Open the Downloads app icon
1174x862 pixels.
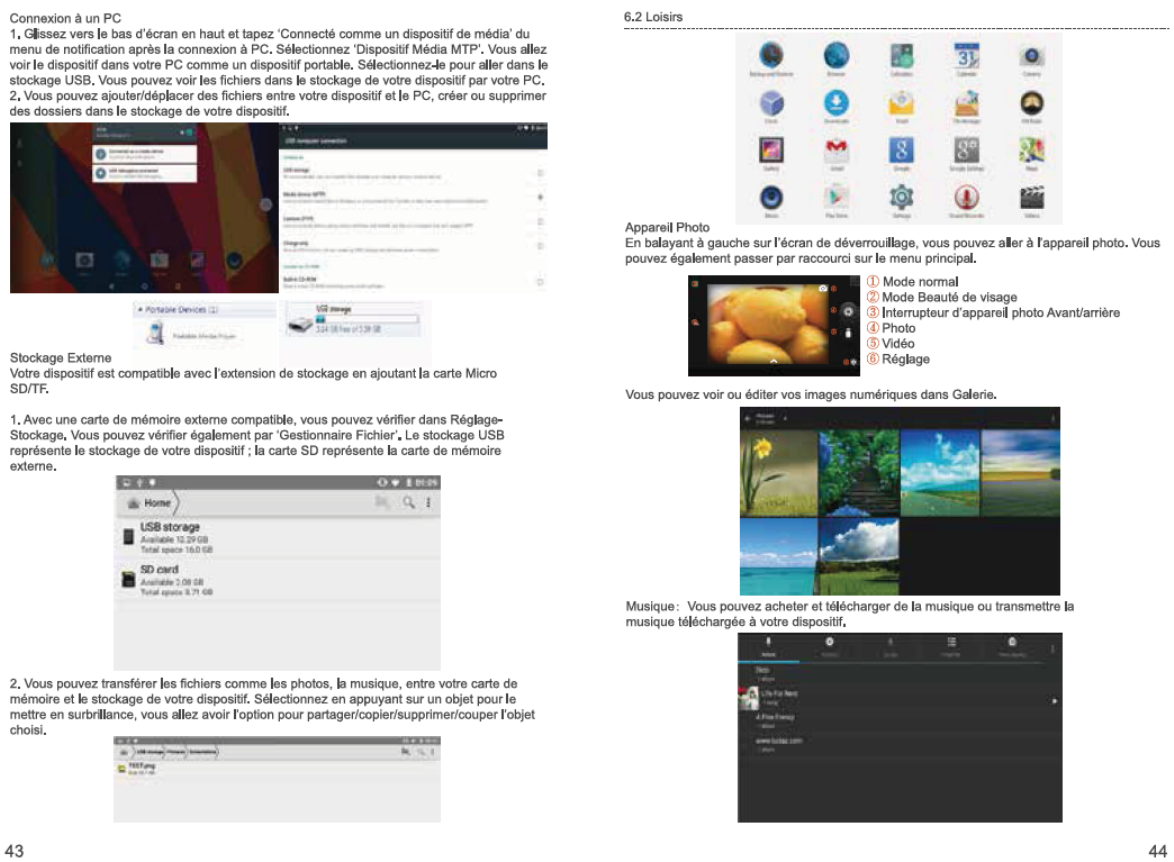836,103
